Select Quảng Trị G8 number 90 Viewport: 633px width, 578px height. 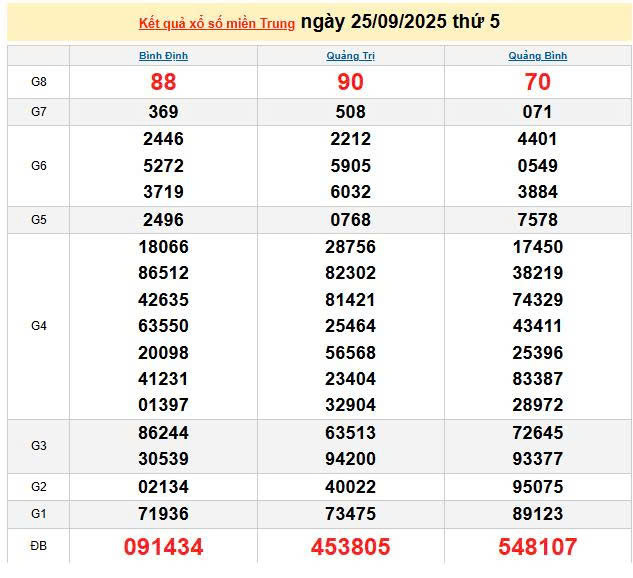(350, 82)
